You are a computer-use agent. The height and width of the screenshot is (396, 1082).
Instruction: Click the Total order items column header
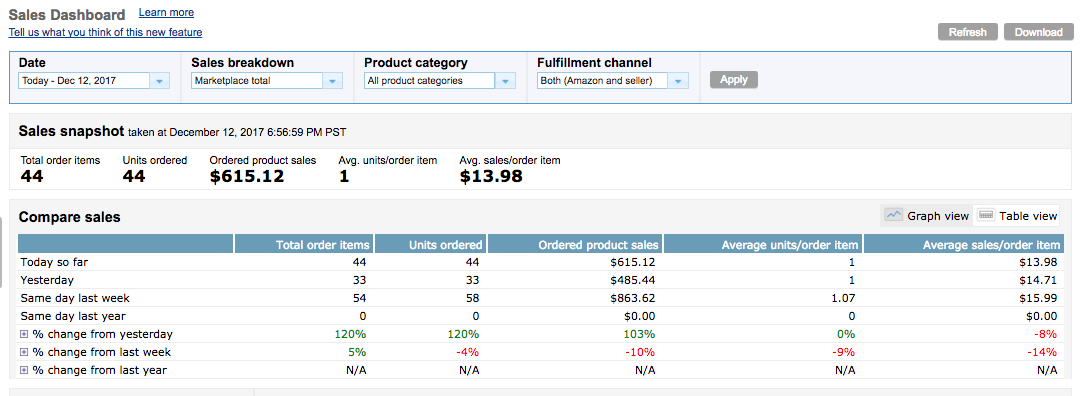click(304, 244)
